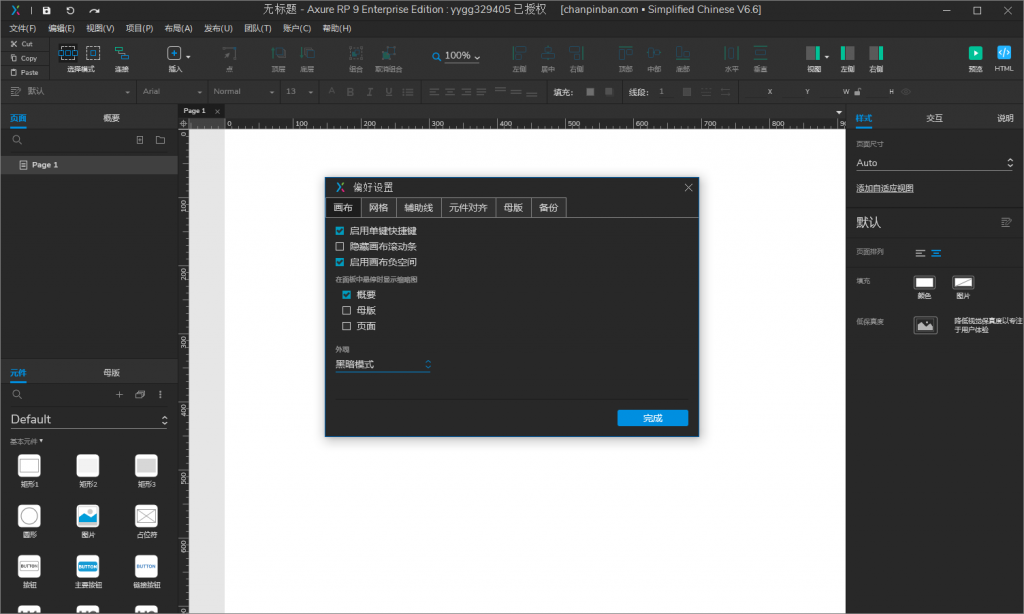Screen dimensions: 1024x614
Task: Select the 连接 connector tool
Action: tap(121, 54)
